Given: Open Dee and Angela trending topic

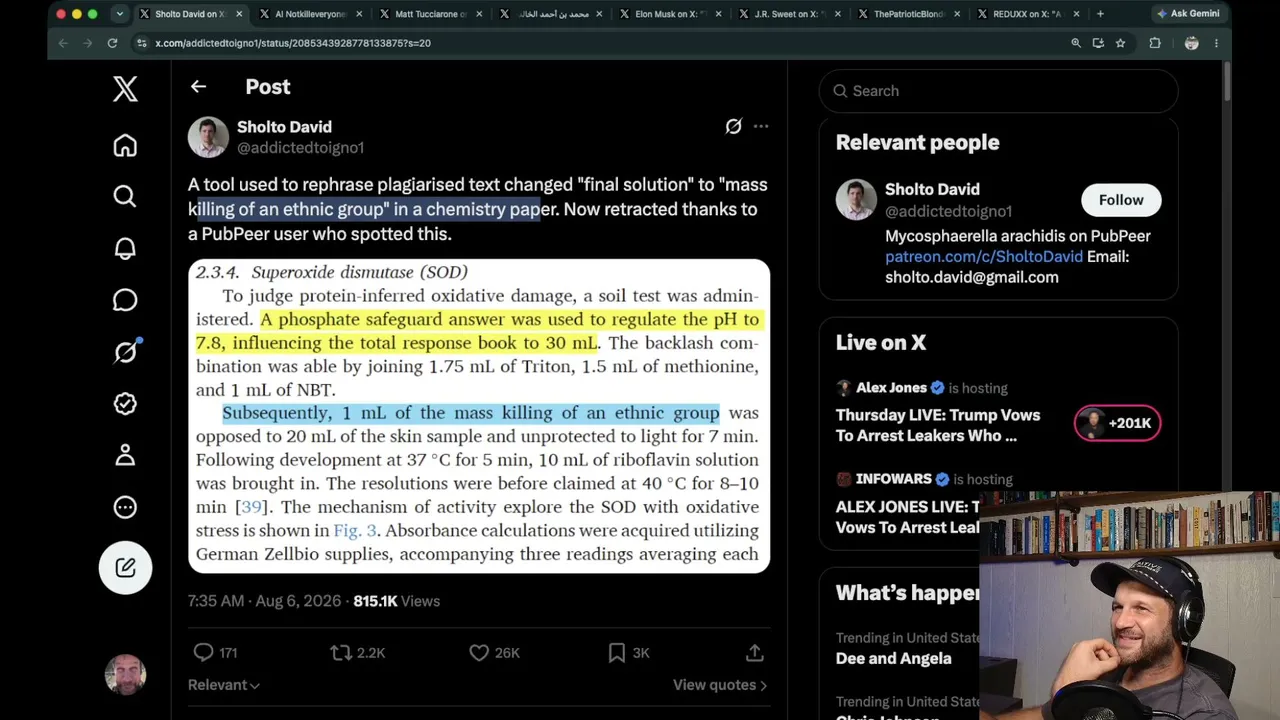Looking at the screenshot, I should pyautogui.click(x=893, y=658).
